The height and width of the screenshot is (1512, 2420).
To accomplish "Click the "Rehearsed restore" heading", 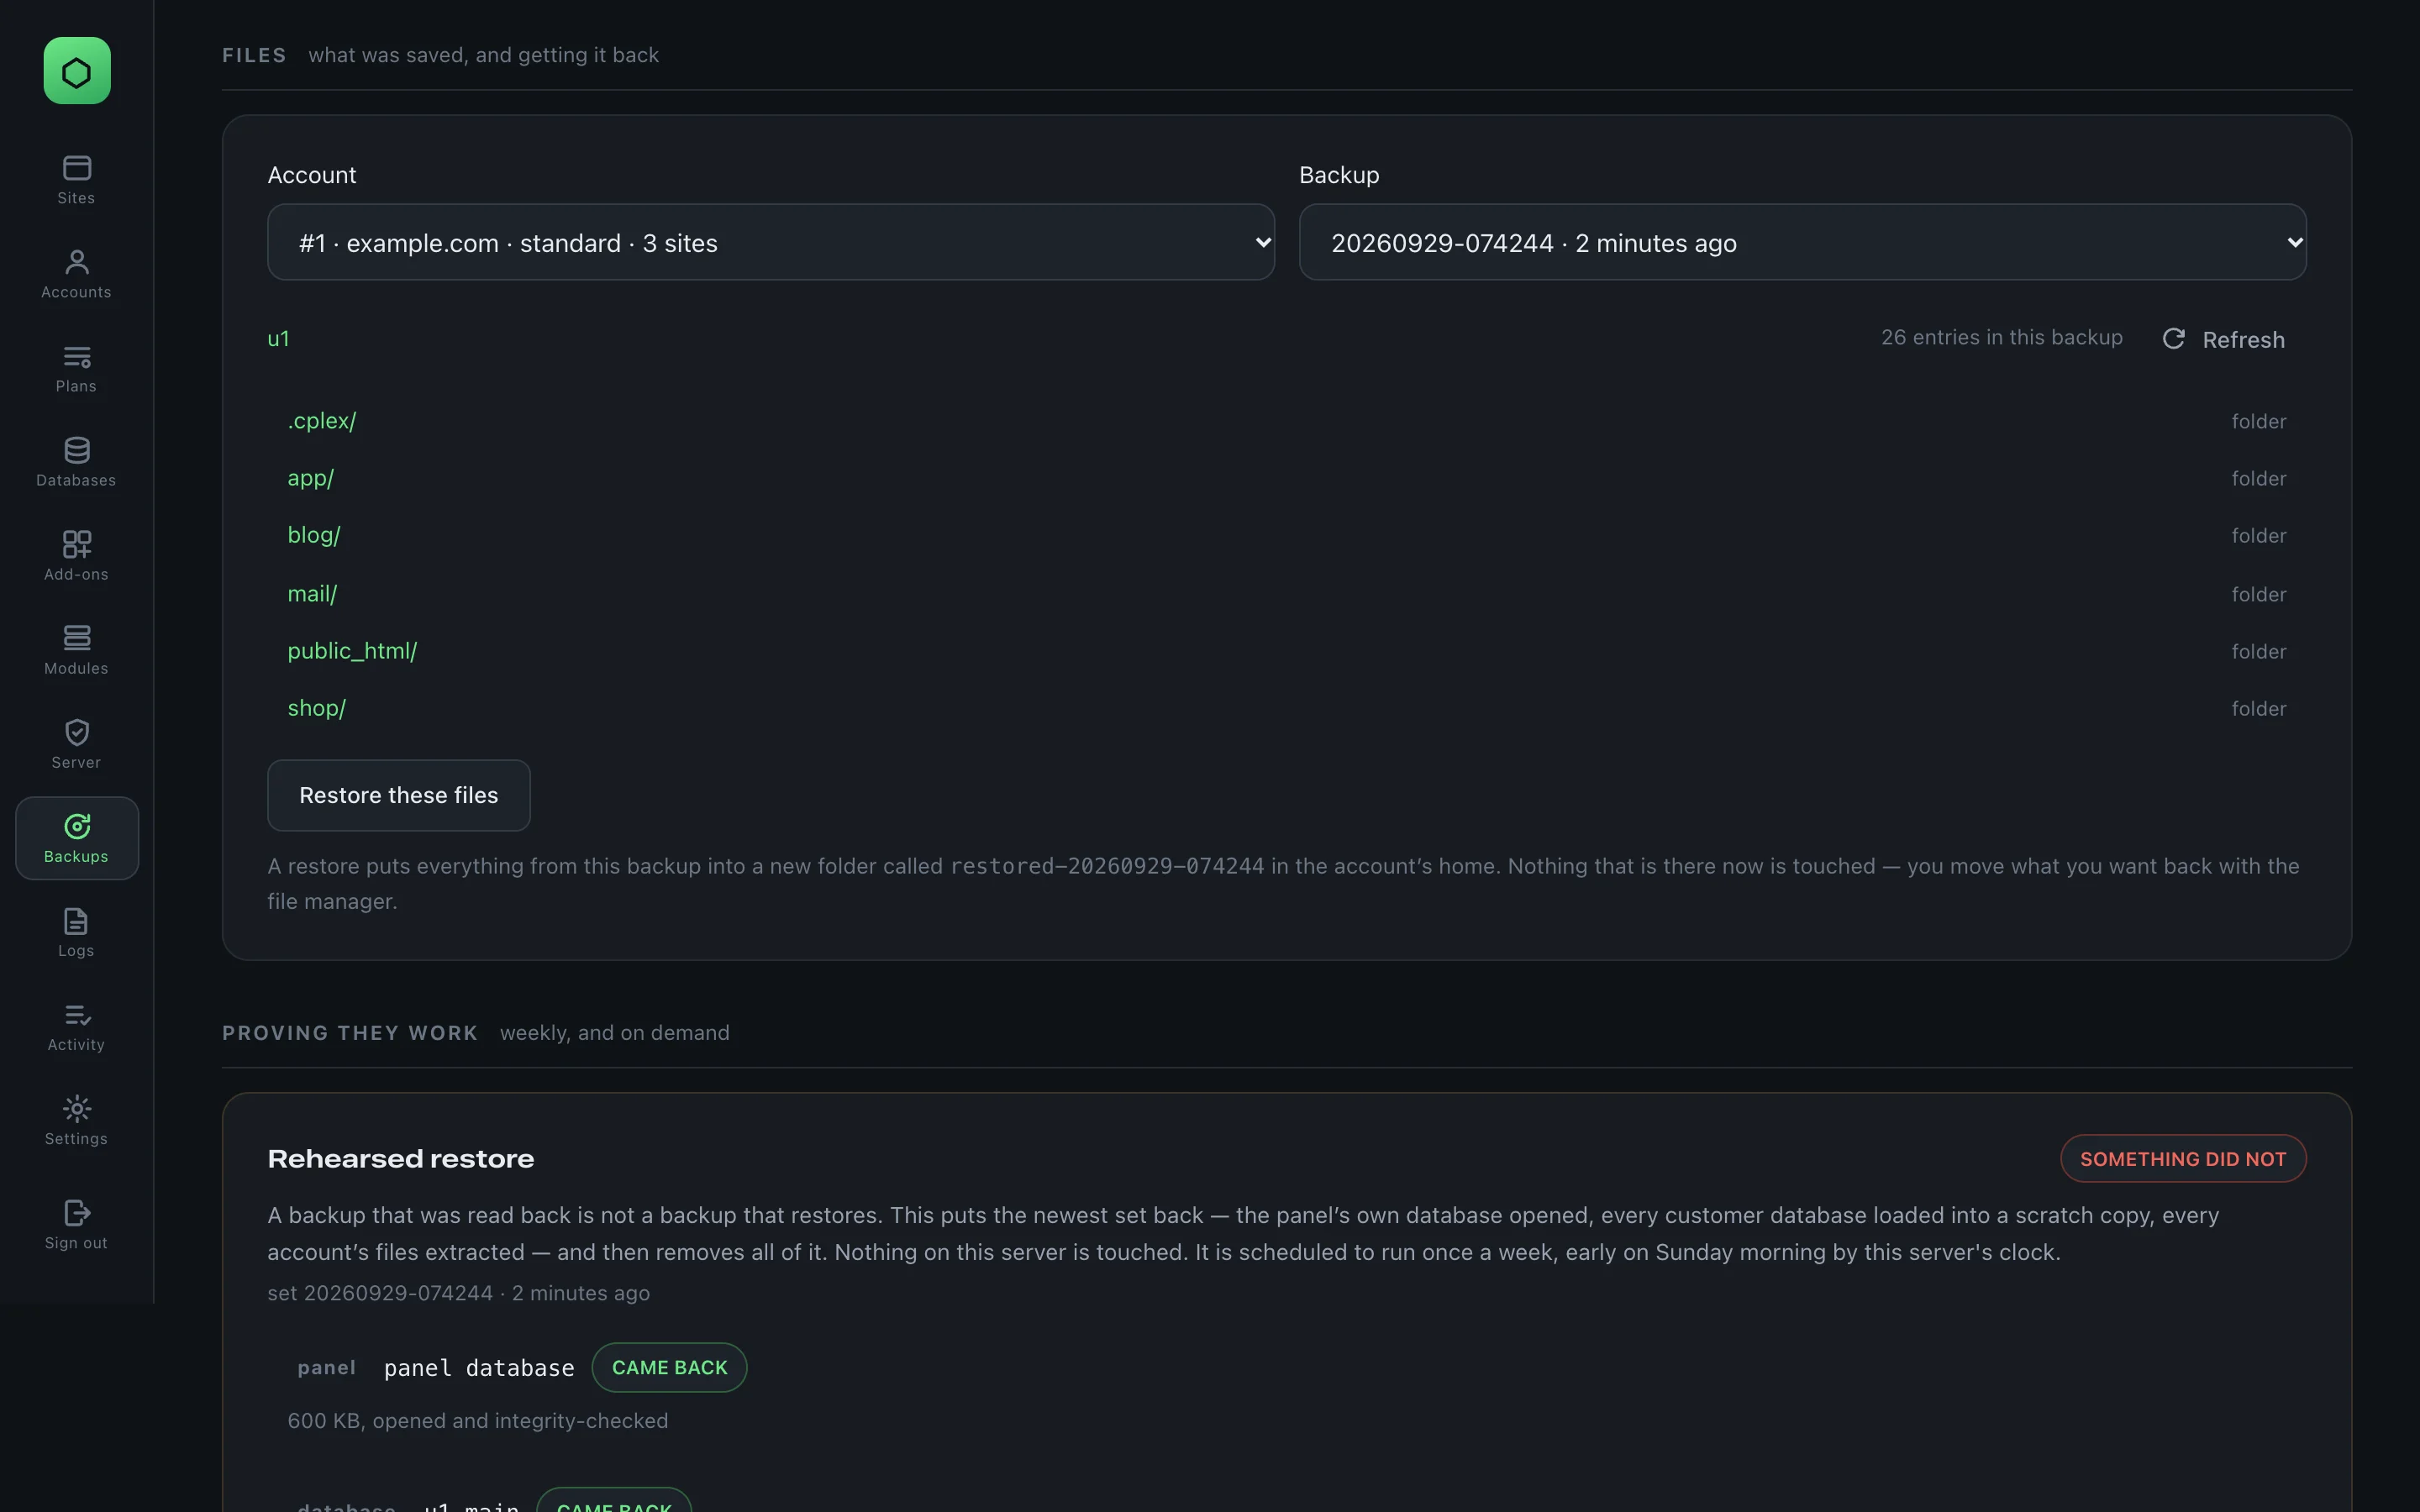I will [x=401, y=1159].
